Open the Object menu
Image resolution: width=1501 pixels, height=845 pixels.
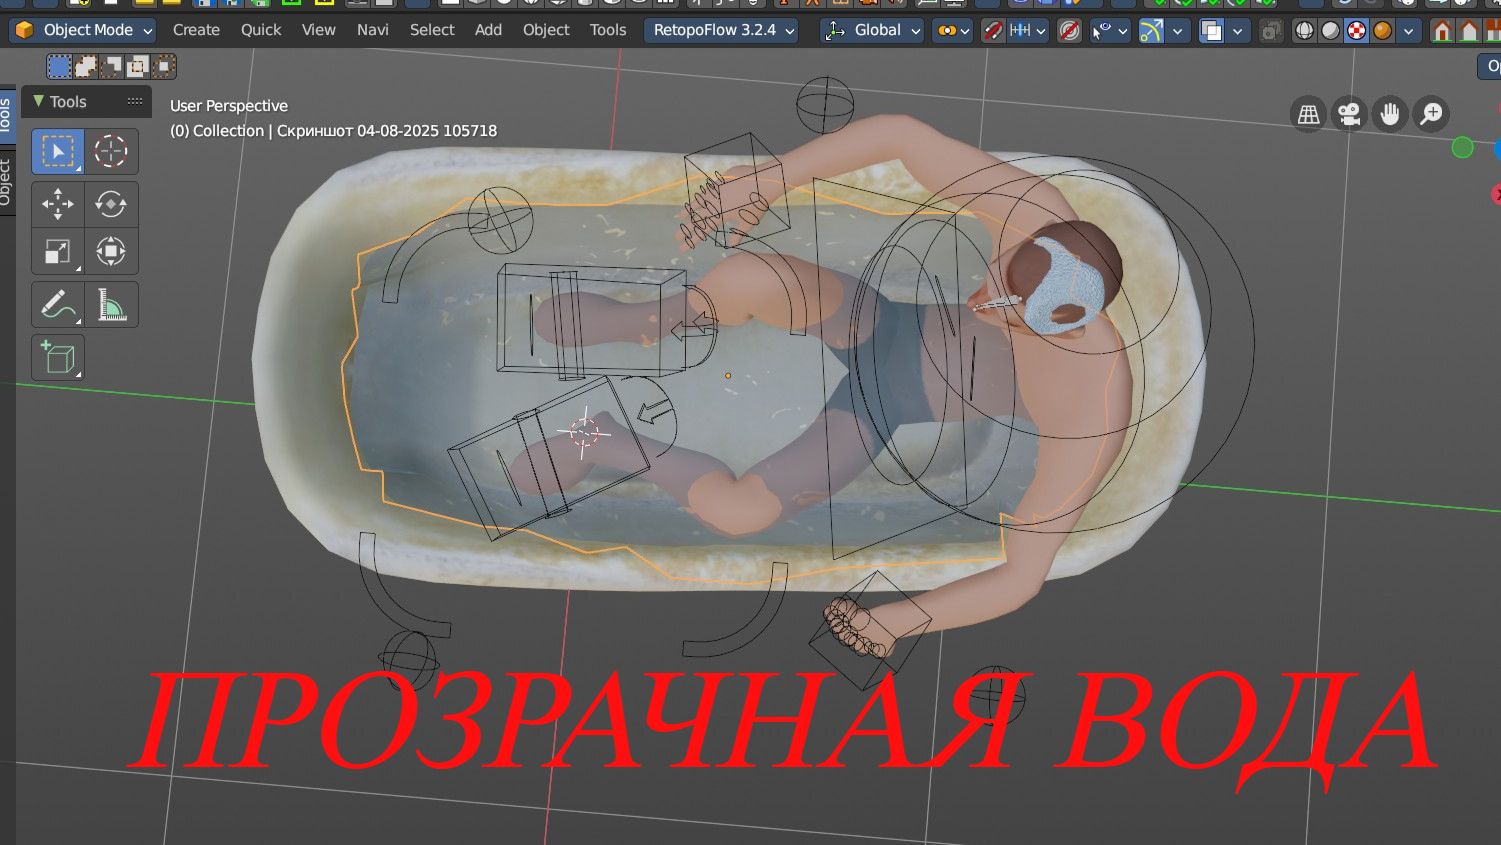click(546, 30)
